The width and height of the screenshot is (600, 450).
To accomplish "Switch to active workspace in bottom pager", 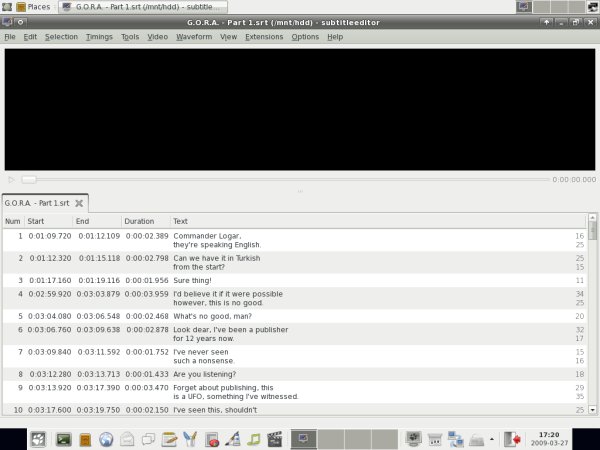I will (x=303, y=439).
